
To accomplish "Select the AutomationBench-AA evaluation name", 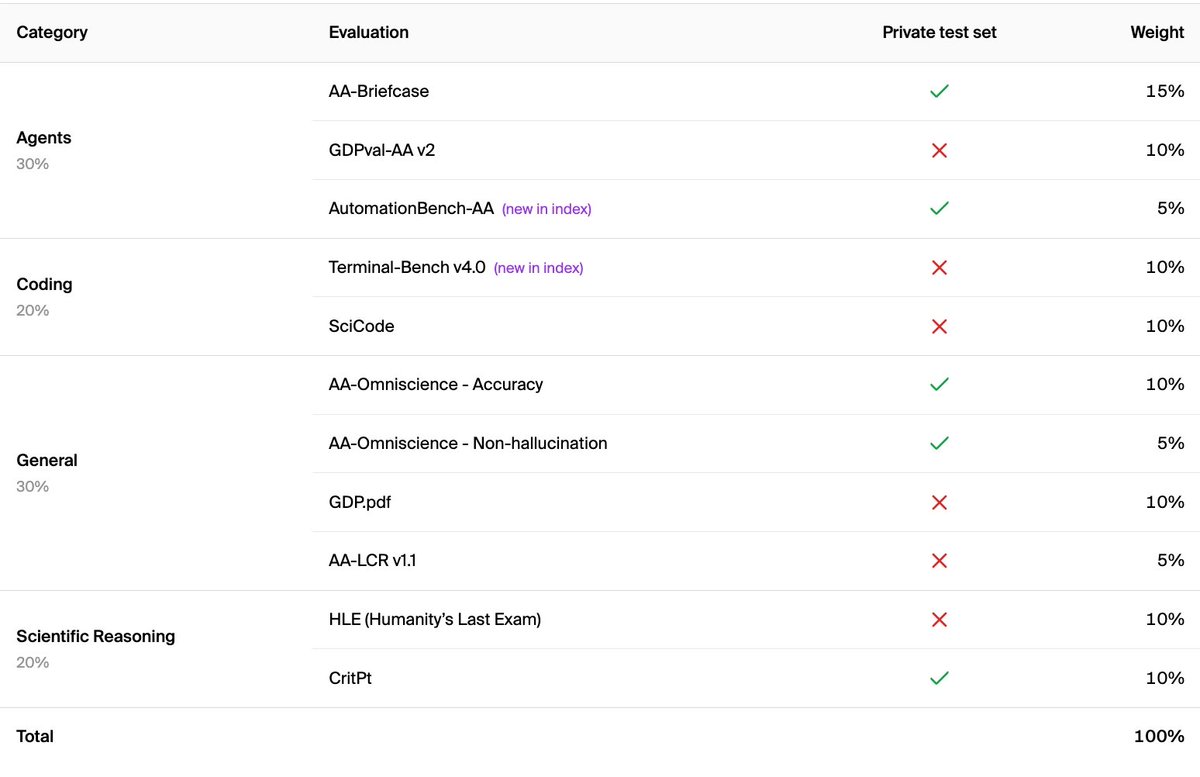I will (411, 208).
